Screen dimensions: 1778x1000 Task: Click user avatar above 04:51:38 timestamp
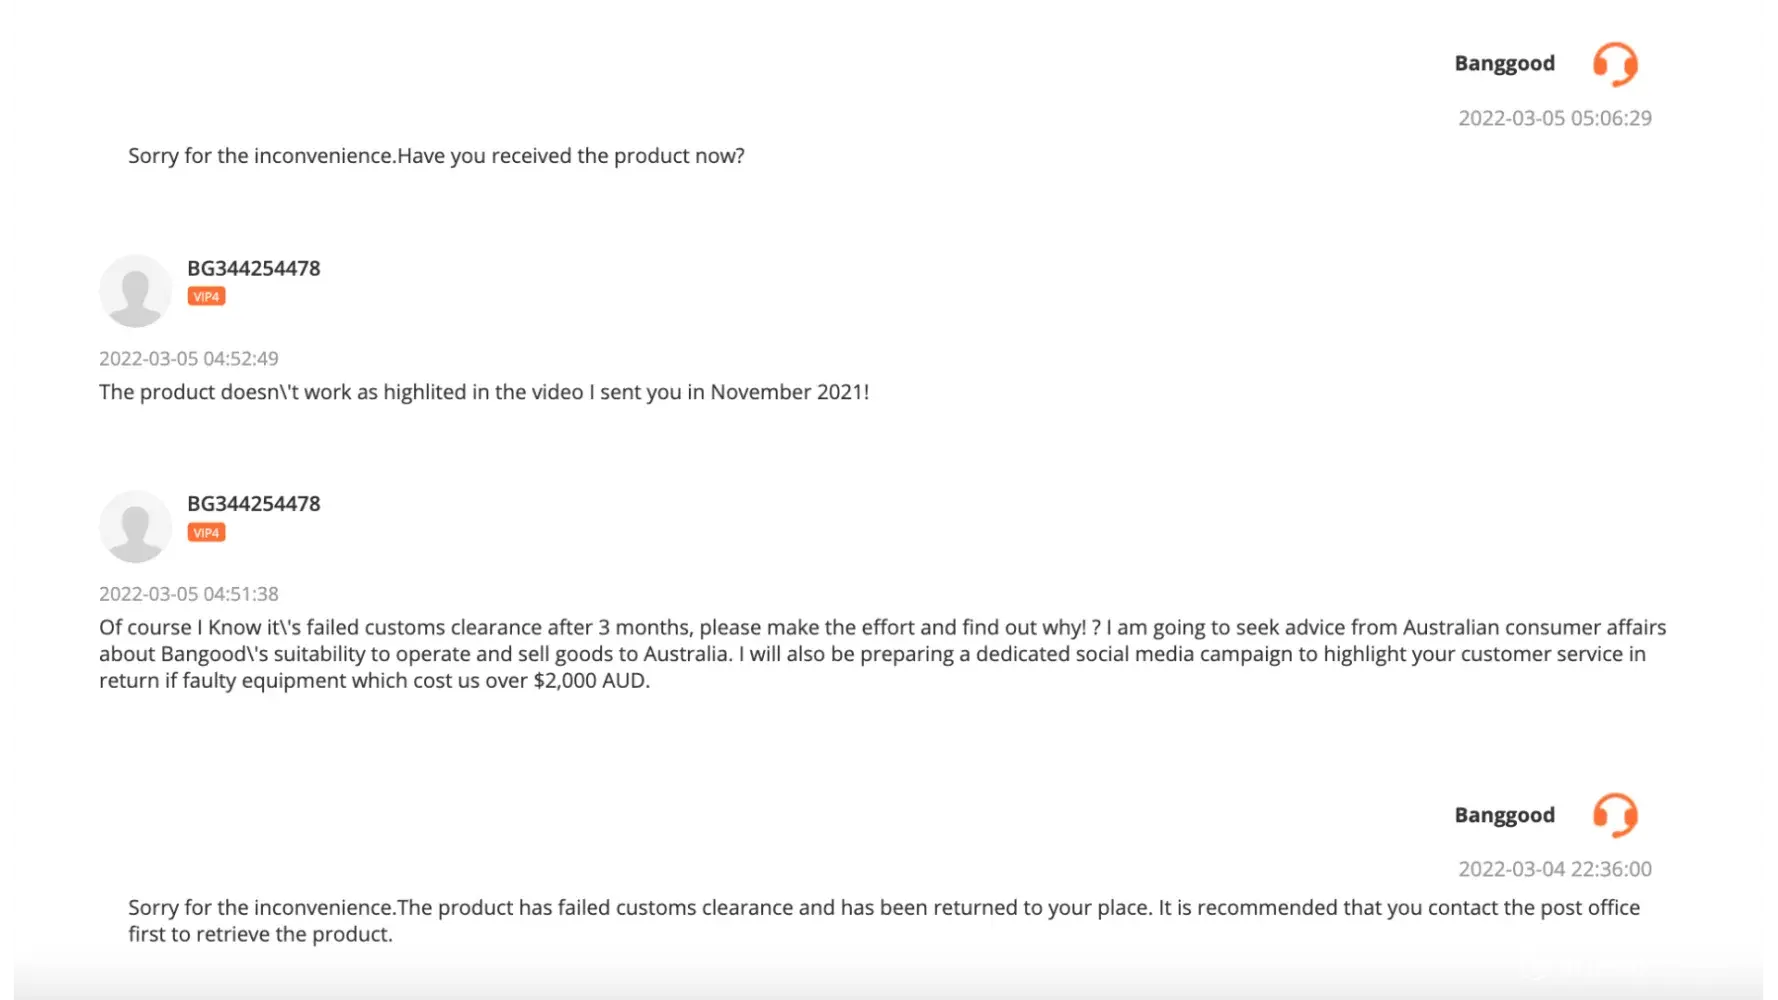135,527
